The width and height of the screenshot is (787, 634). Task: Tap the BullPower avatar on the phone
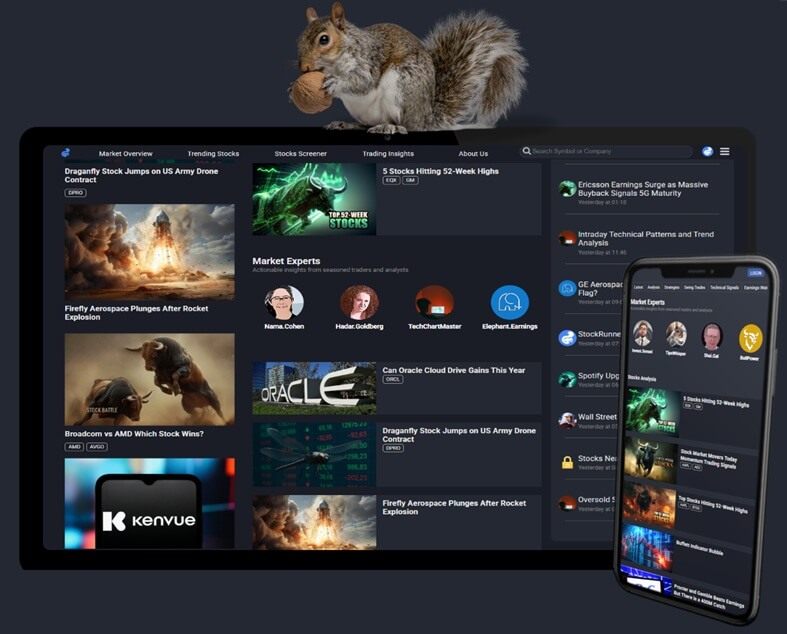point(750,338)
